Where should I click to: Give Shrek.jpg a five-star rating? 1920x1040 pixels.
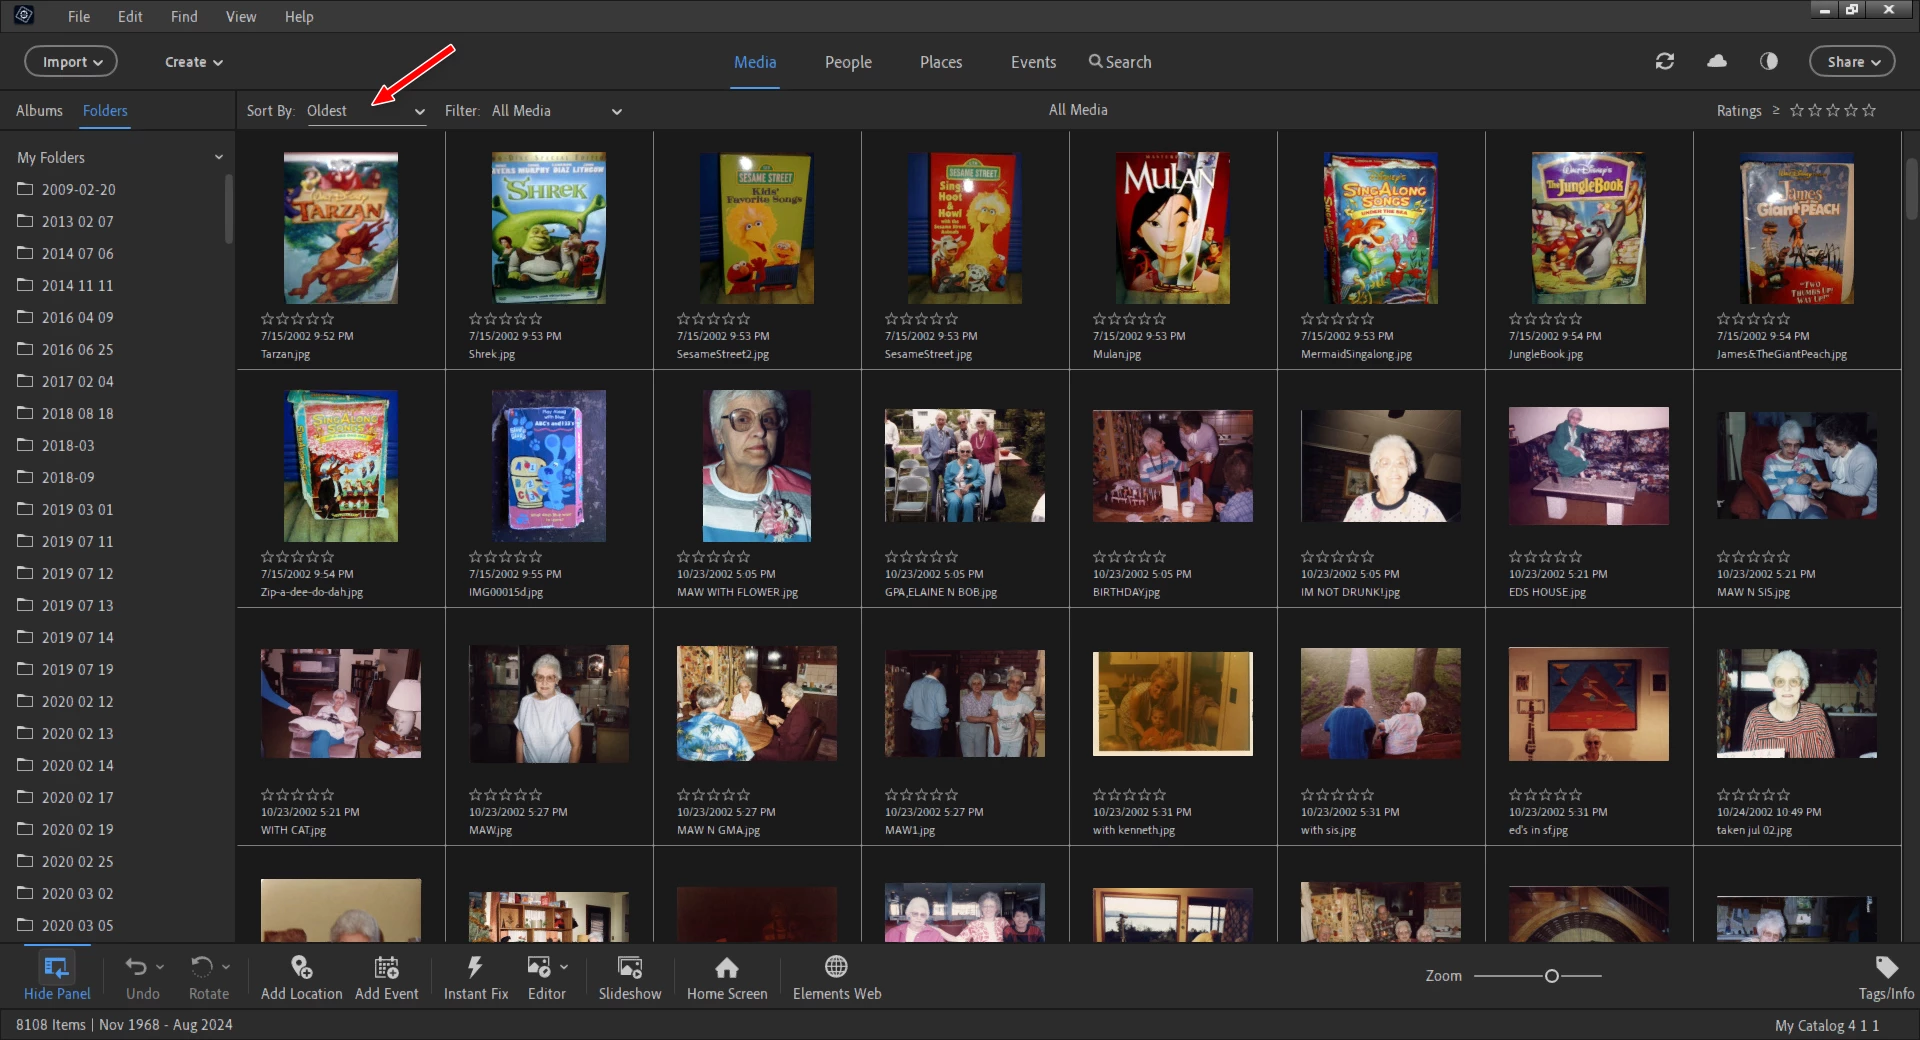(x=535, y=319)
